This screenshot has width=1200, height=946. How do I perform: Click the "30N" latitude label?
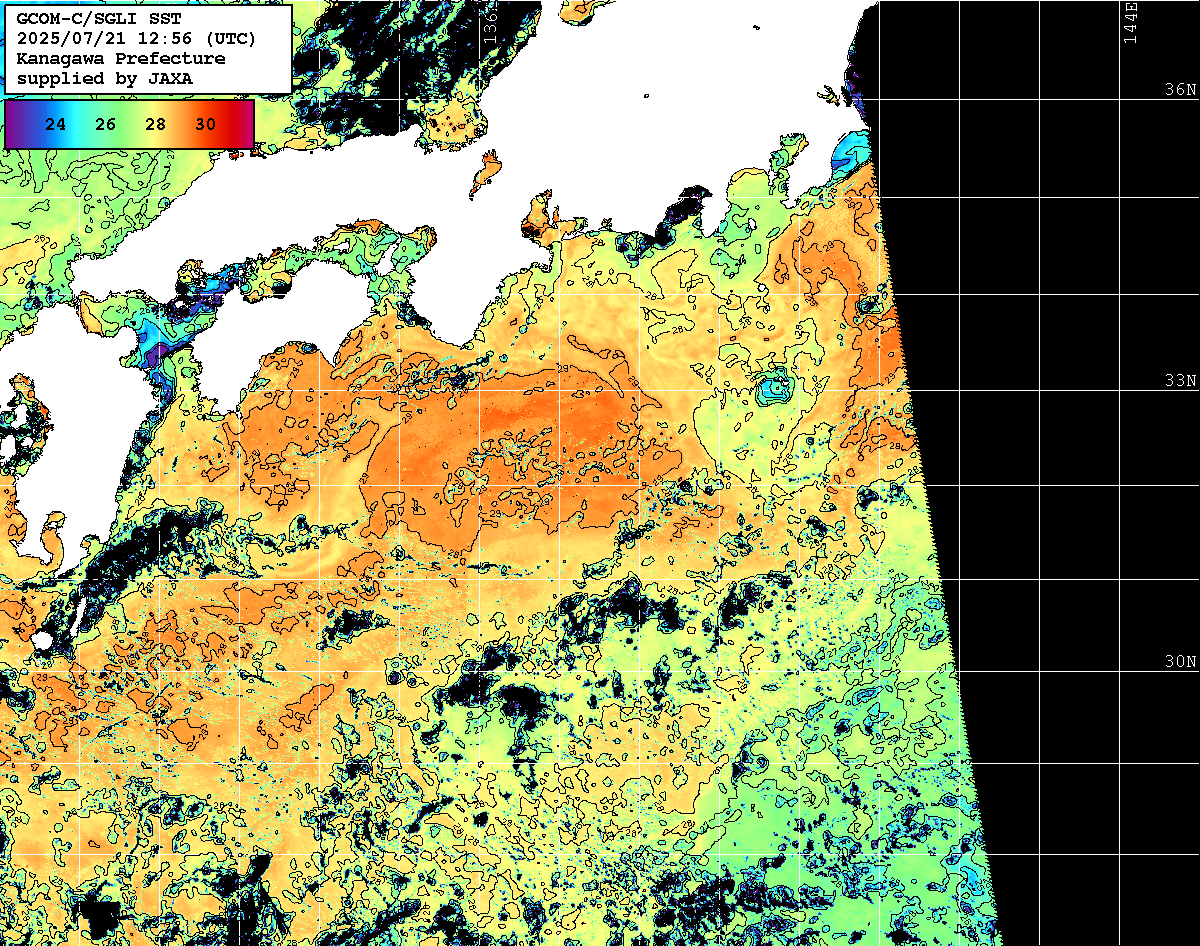pyautogui.click(x=1180, y=662)
